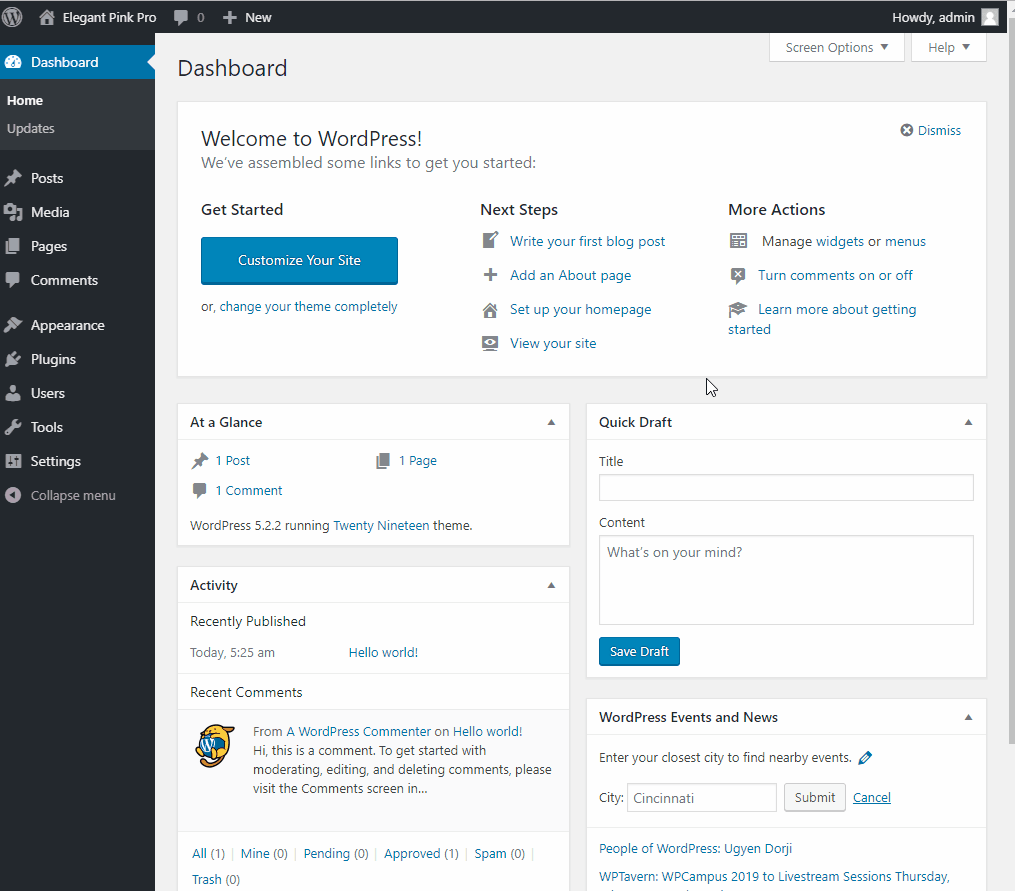This screenshot has height=891, width=1015.
Task: Open the Twenty Nineteen theme link
Action: 381,525
